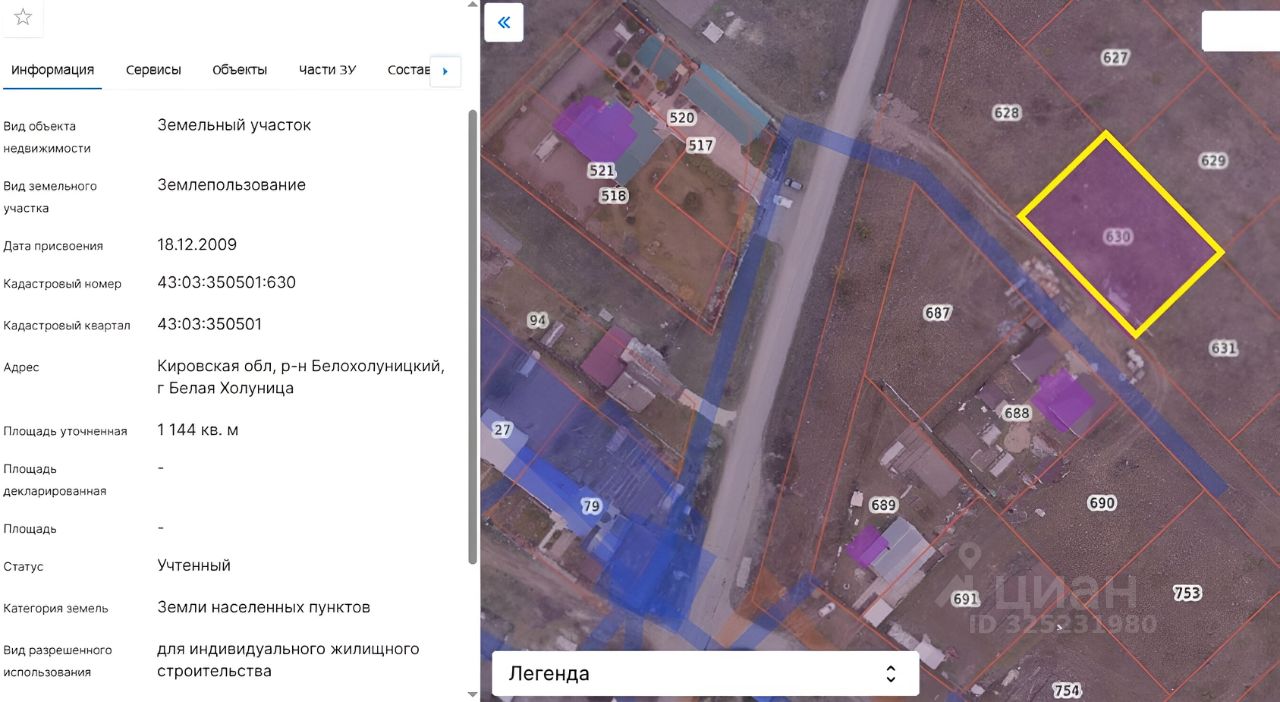Screen dimensions: 1280x702
Task: Select parcel label 688 on map
Action: tap(1016, 412)
